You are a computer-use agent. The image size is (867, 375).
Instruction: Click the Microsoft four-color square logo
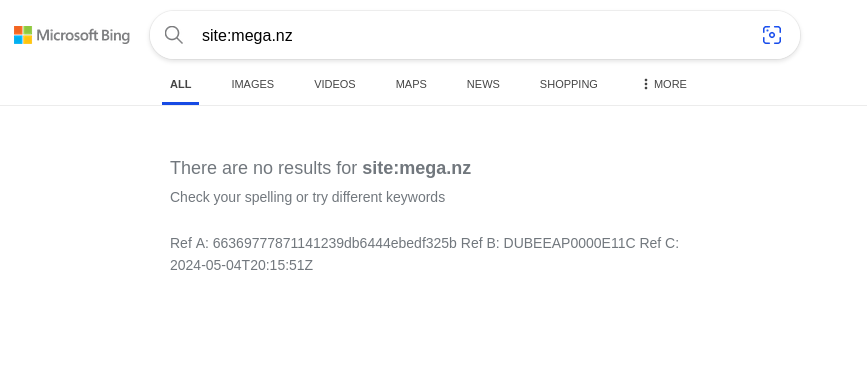(x=23, y=35)
